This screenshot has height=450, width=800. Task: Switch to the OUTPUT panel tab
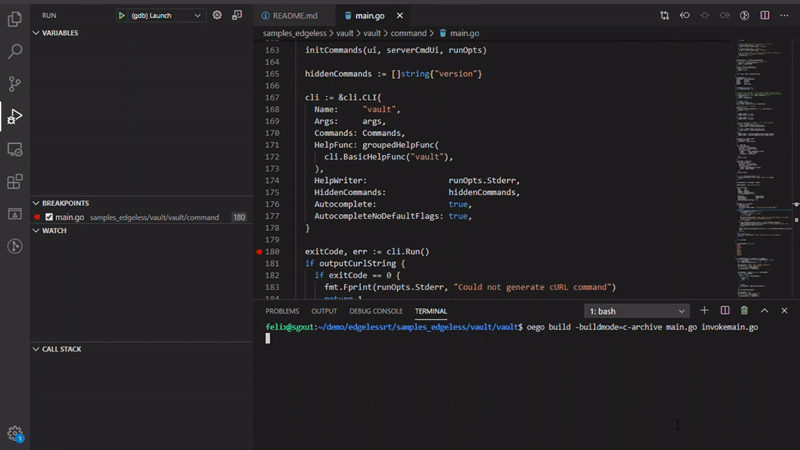(324, 311)
